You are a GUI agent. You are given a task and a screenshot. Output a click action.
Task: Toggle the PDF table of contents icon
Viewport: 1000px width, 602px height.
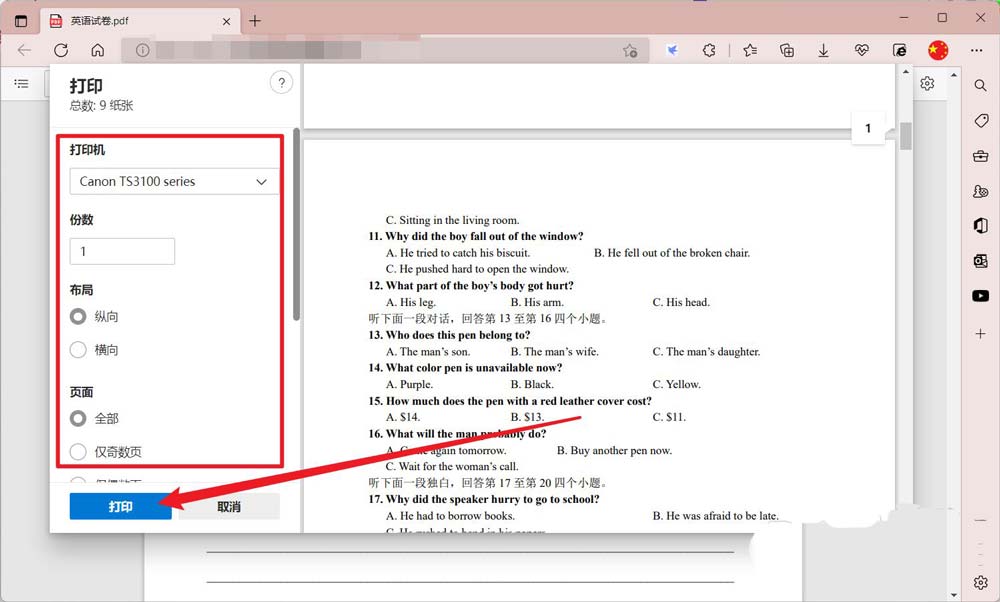click(22, 84)
